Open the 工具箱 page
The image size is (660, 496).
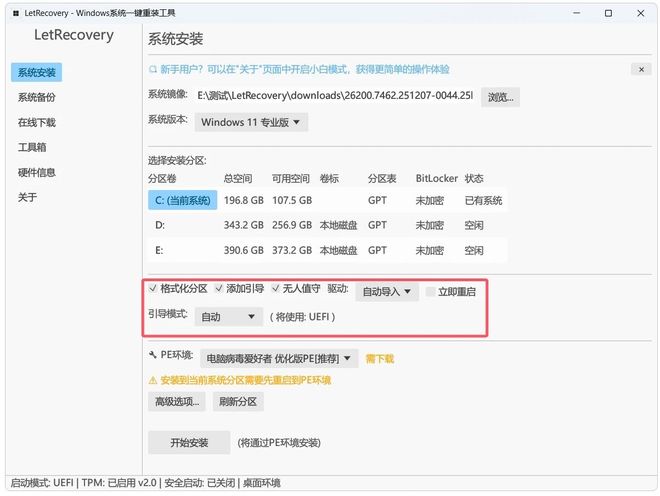(32, 147)
